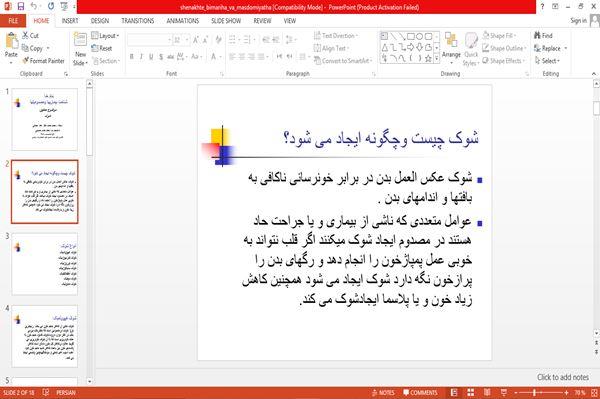Select the Right Arrow shape in the gallery

(411, 47)
